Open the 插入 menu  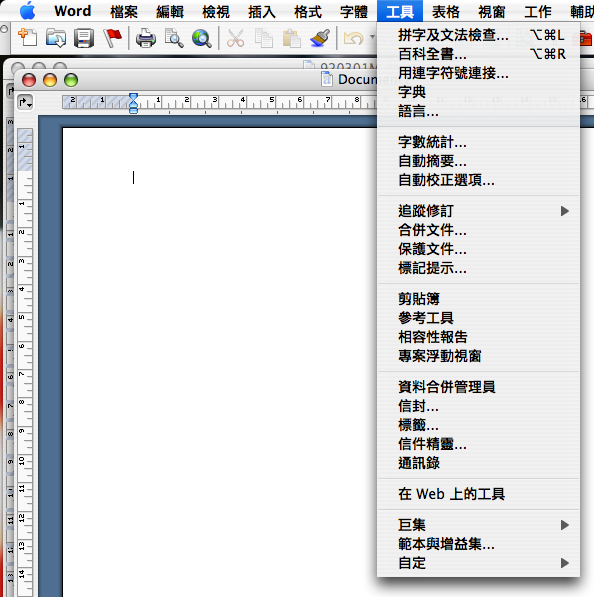coord(262,11)
